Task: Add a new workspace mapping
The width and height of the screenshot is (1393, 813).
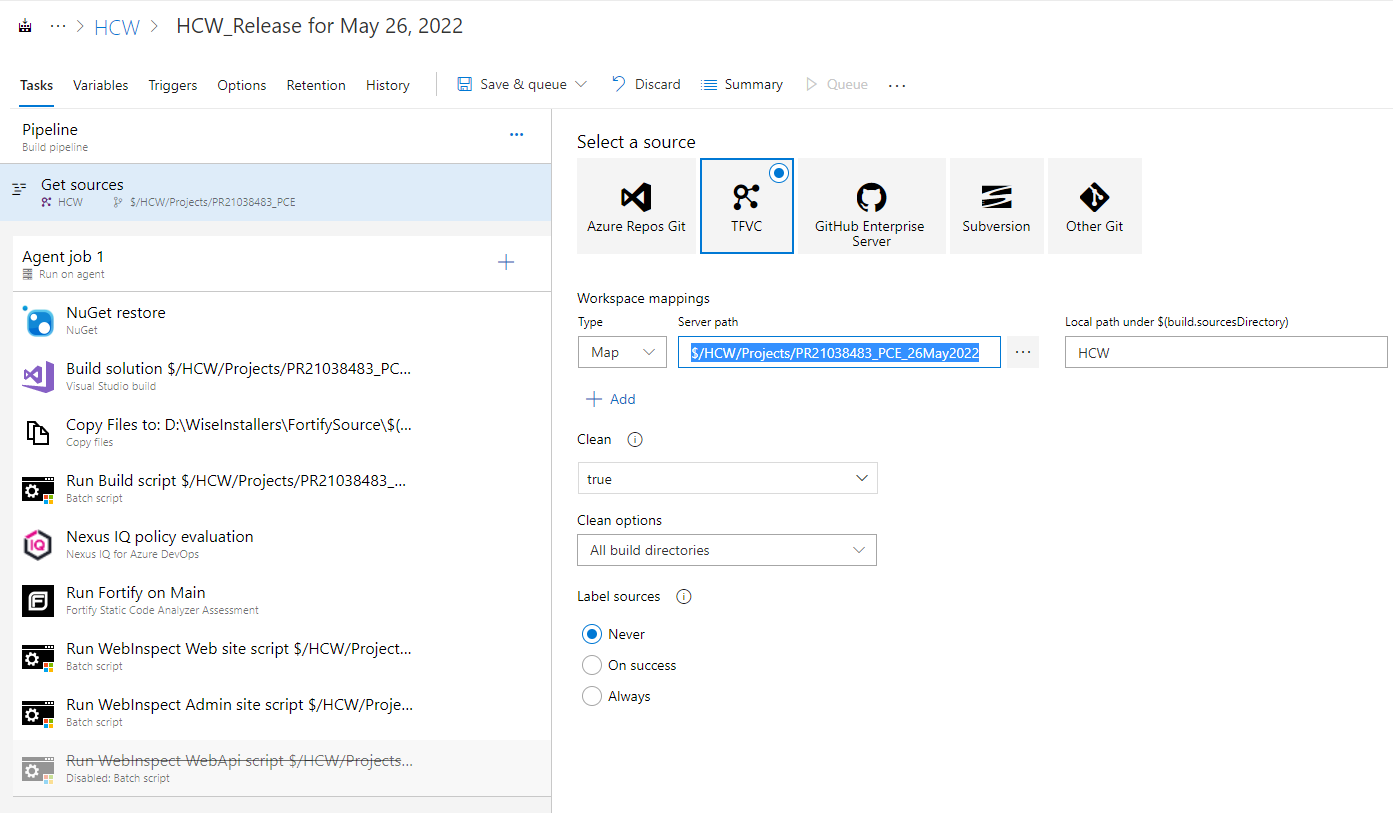Action: click(611, 399)
